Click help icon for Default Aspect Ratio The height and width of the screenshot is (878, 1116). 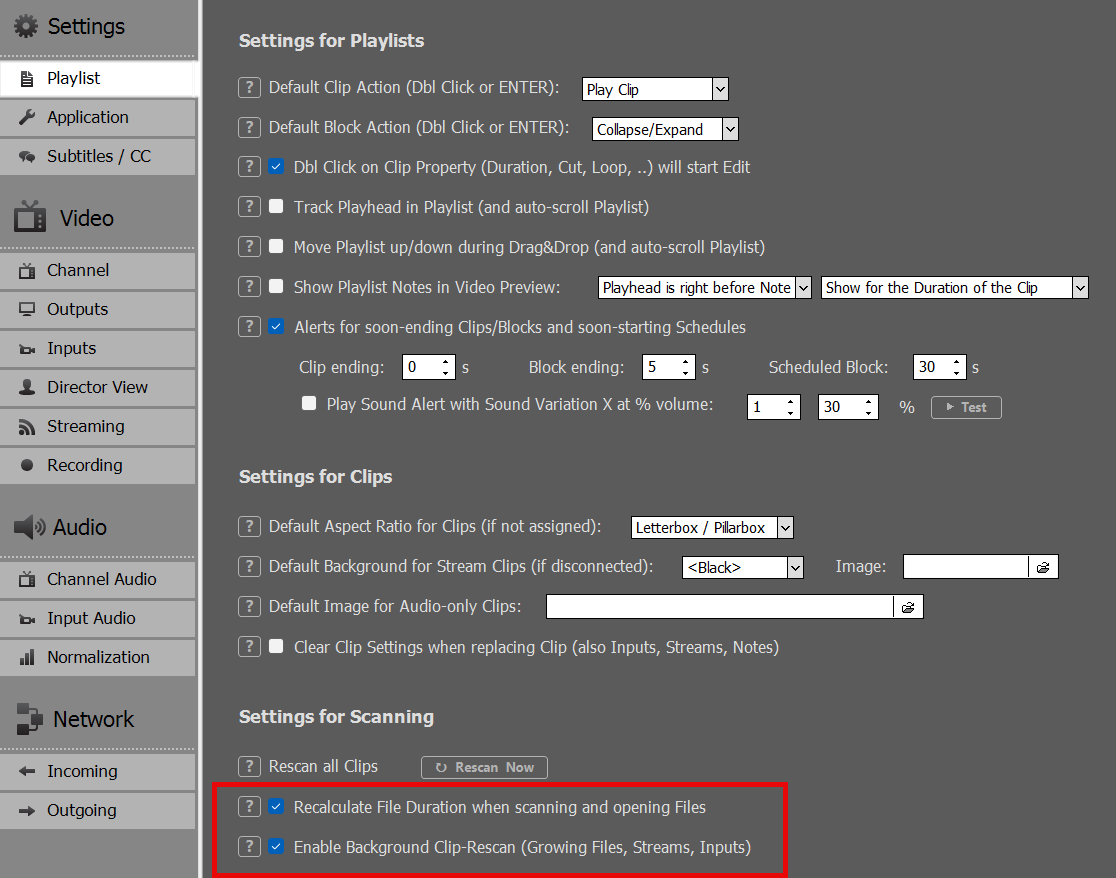250,526
